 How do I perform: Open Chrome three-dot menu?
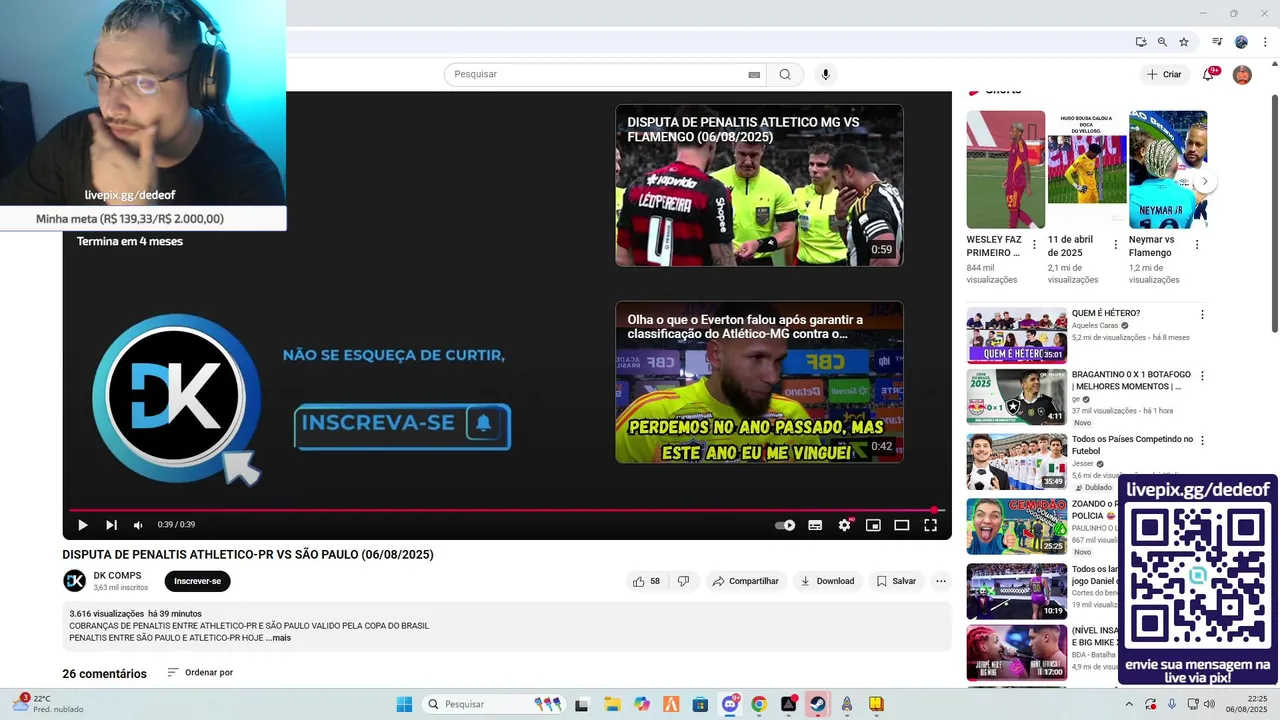(1265, 42)
